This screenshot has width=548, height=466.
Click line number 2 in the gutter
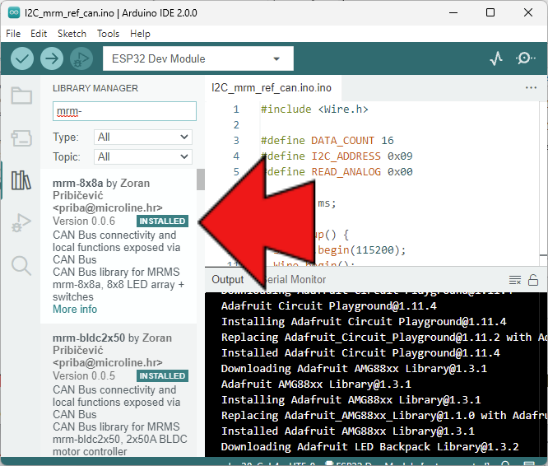coord(236,125)
